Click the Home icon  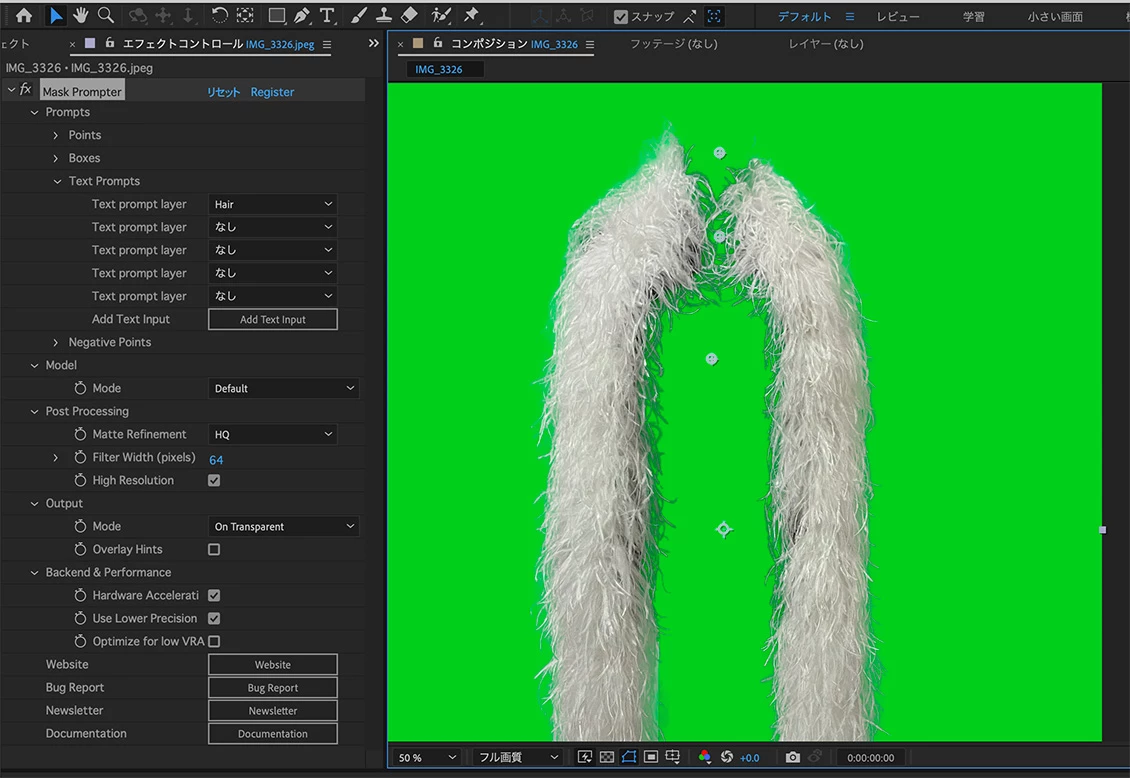tap(24, 15)
